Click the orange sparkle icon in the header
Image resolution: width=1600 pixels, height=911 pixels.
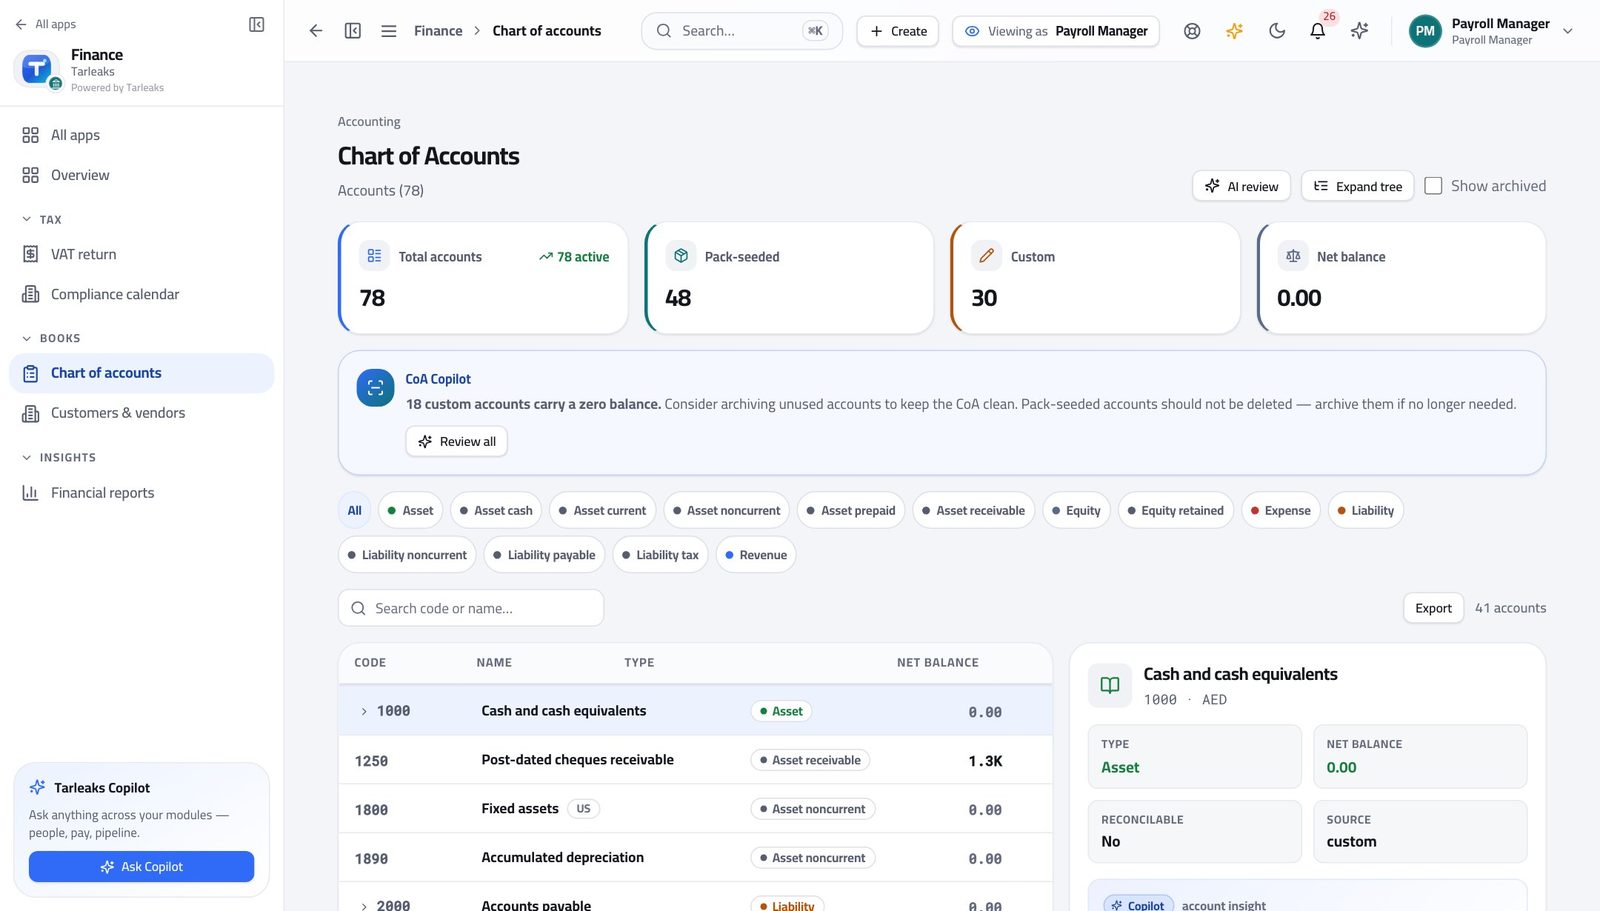coord(1235,31)
